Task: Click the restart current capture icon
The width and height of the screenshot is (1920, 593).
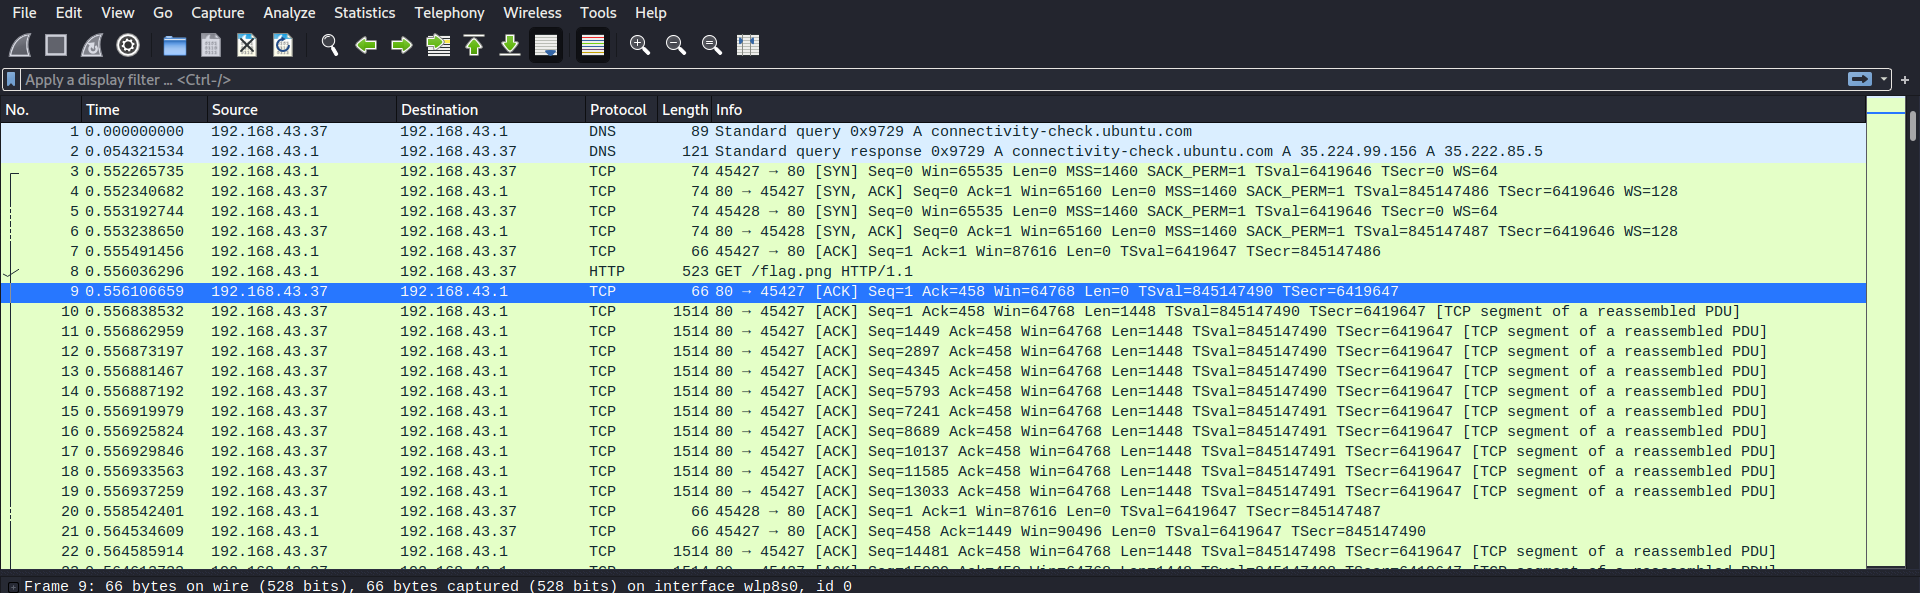Action: point(92,45)
